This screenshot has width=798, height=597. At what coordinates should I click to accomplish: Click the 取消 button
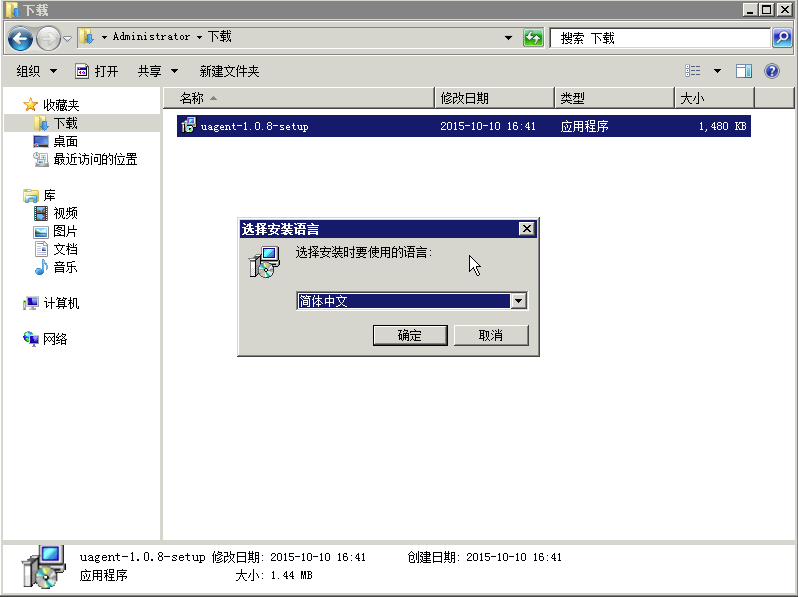(x=491, y=335)
